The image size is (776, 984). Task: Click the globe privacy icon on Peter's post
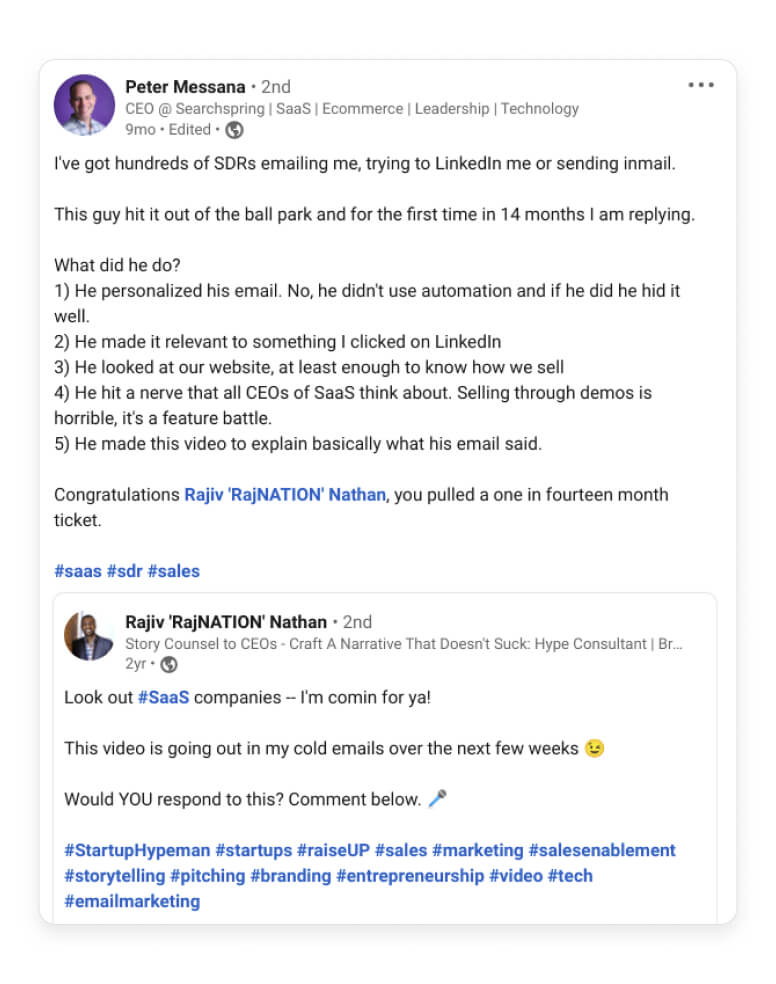[x=233, y=129]
